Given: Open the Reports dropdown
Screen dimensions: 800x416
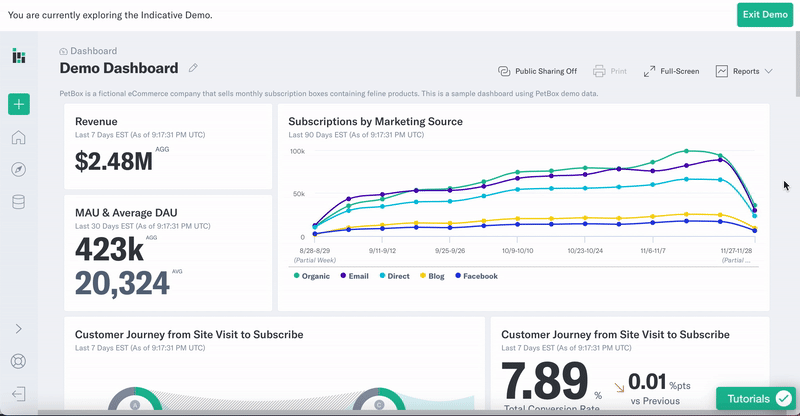Looking at the screenshot, I should pos(744,71).
